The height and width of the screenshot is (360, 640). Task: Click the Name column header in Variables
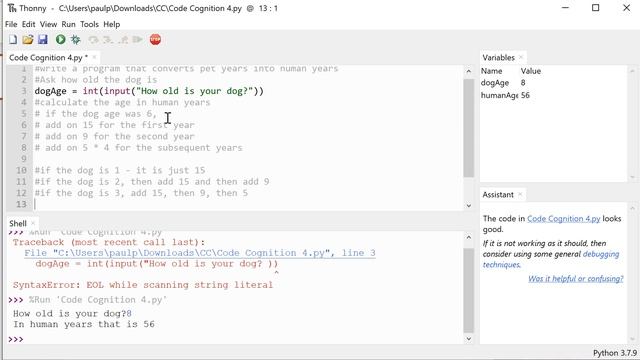(491, 71)
